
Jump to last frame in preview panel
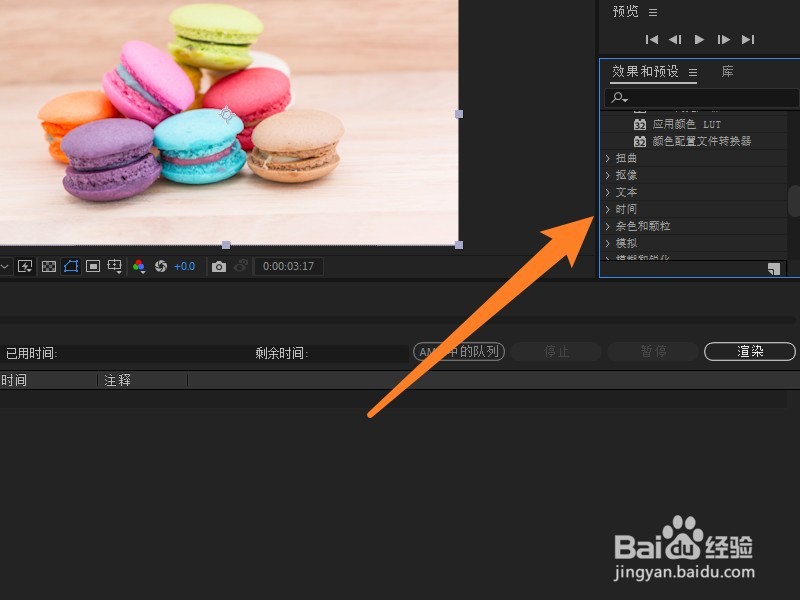point(748,39)
